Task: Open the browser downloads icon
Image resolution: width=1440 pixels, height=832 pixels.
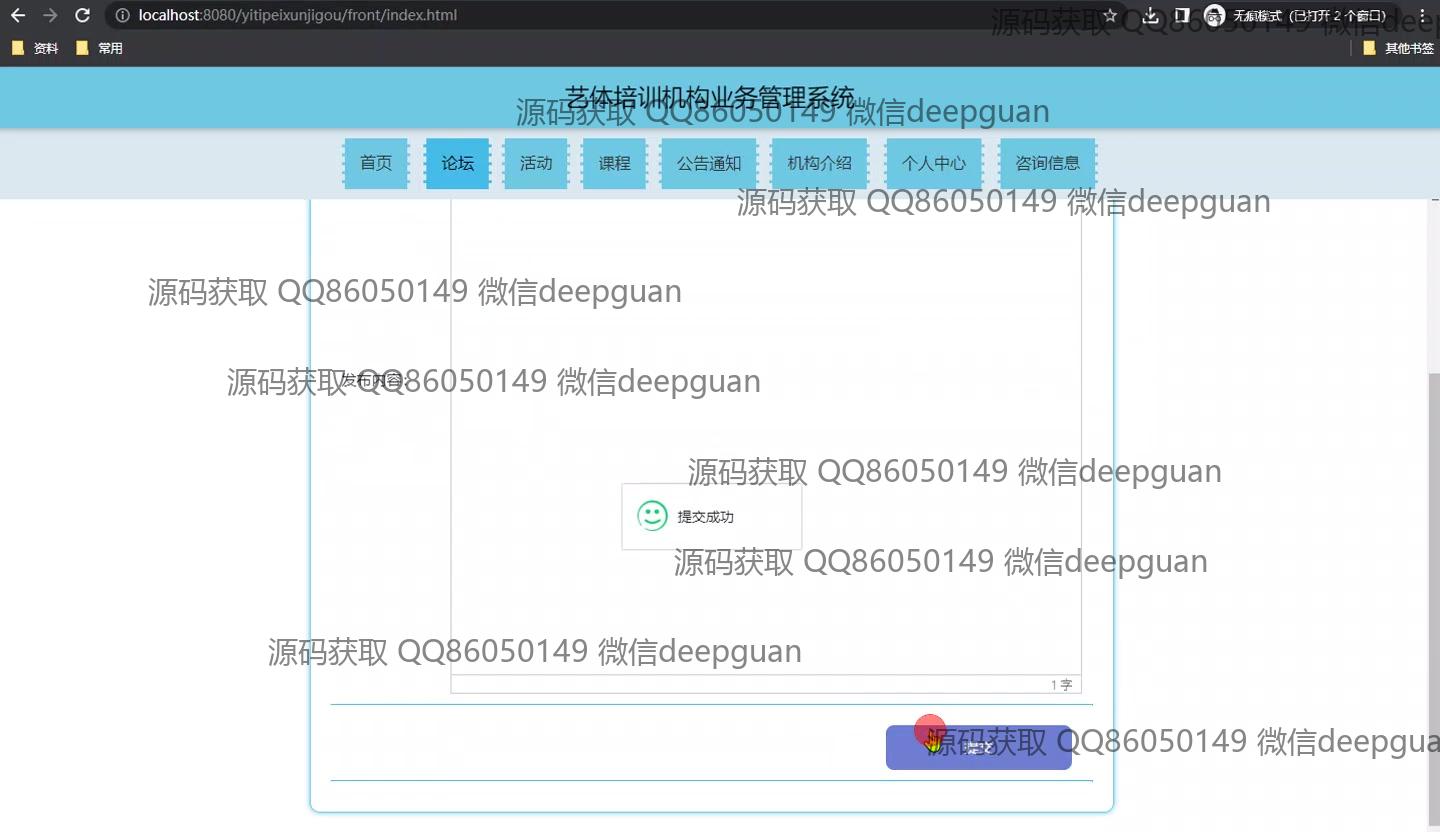Action: coord(1151,15)
